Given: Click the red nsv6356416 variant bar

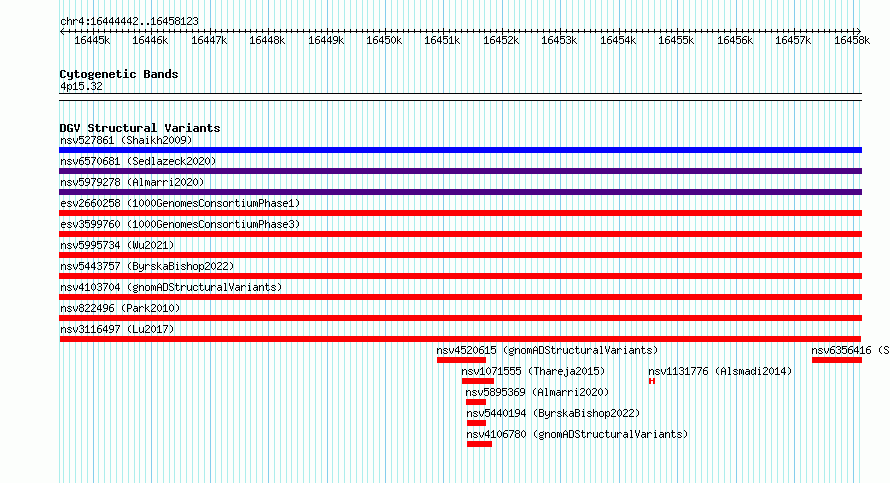Looking at the screenshot, I should [x=837, y=360].
